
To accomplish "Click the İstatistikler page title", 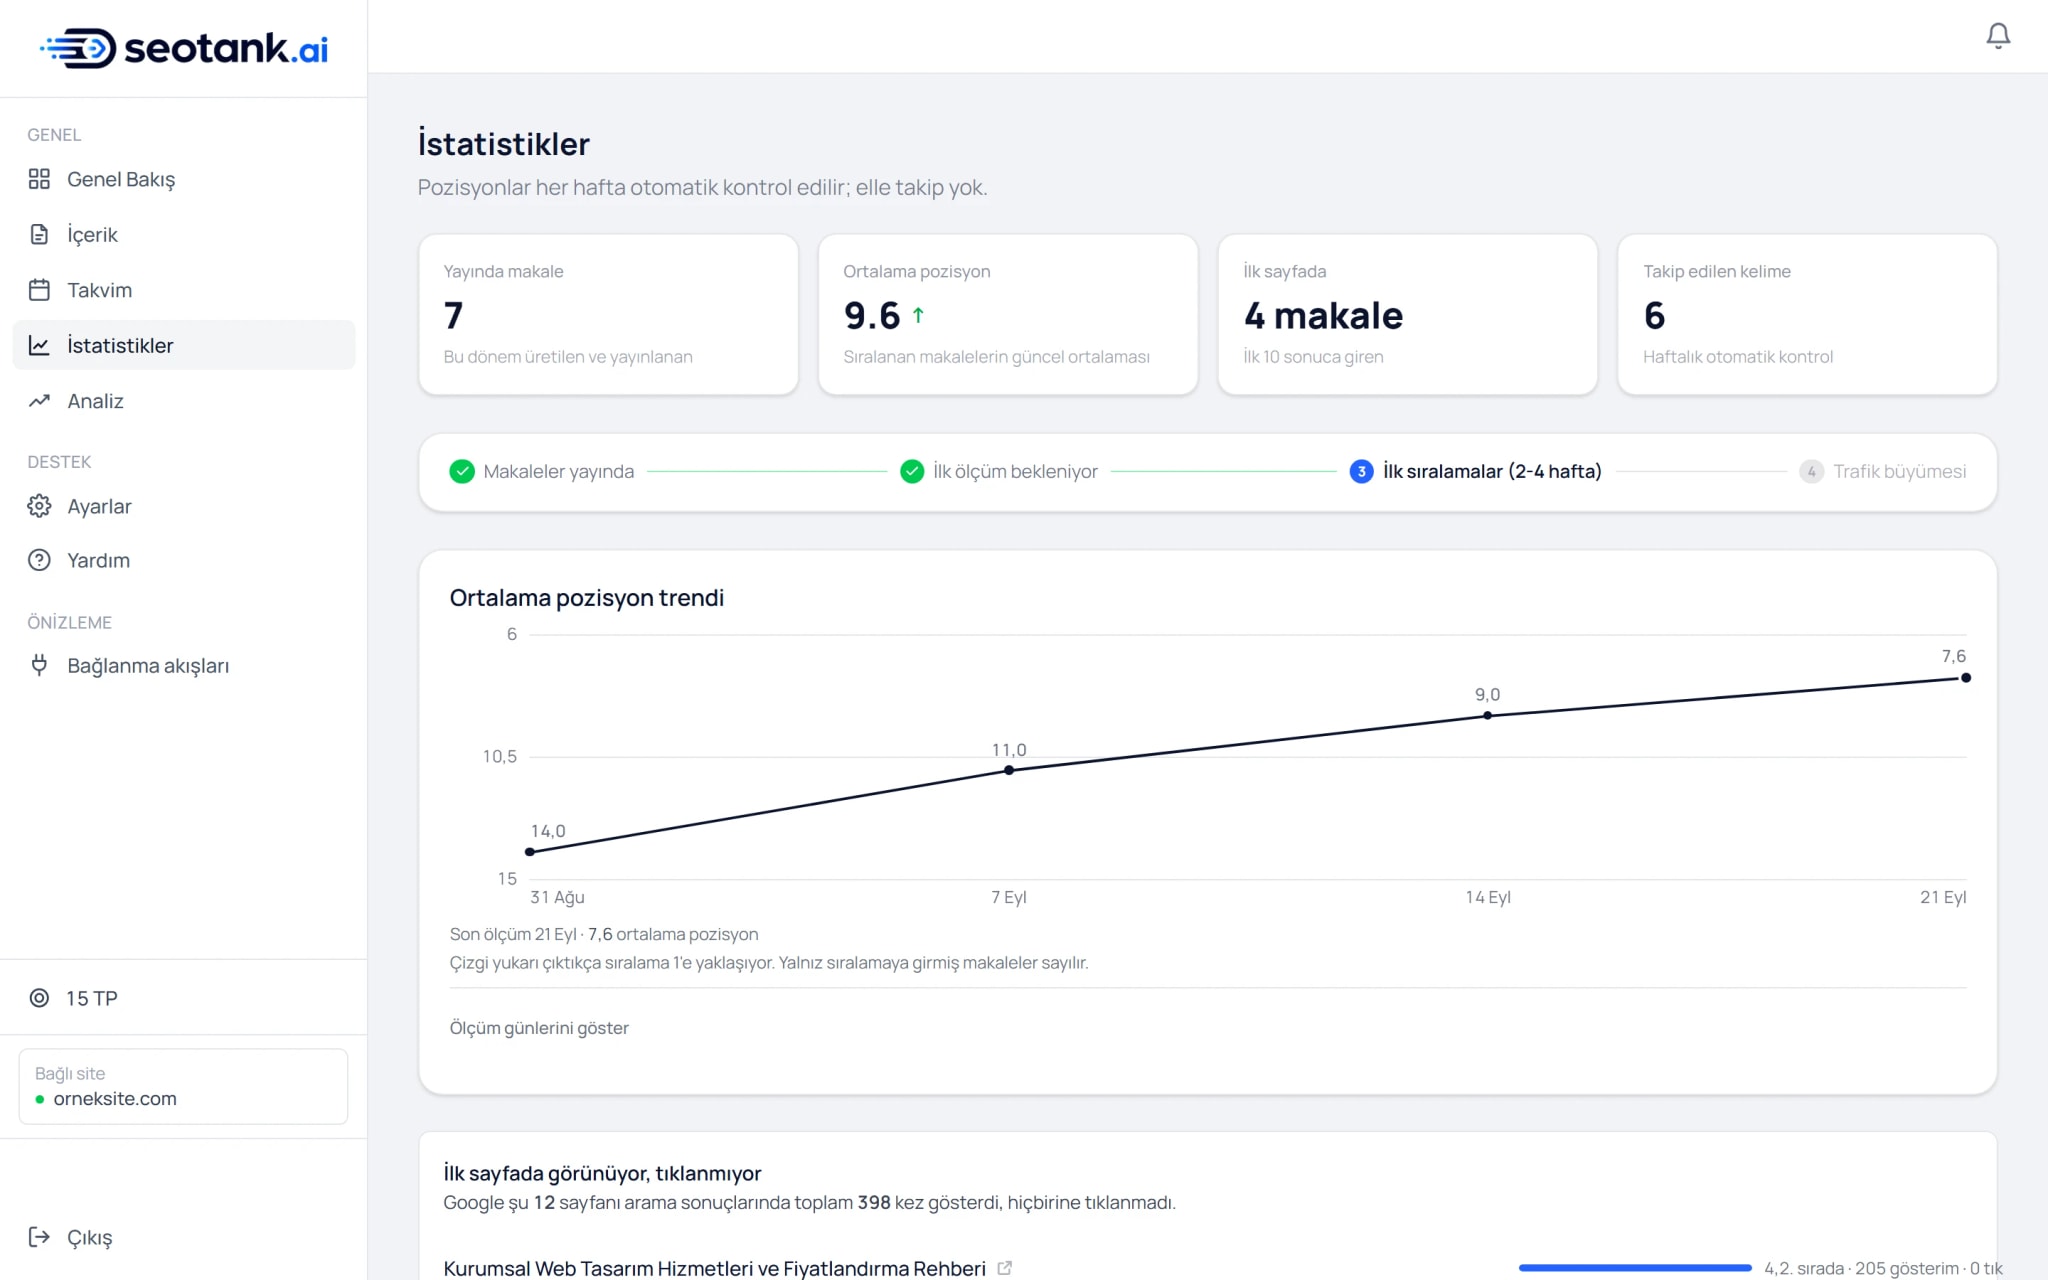I will point(503,144).
